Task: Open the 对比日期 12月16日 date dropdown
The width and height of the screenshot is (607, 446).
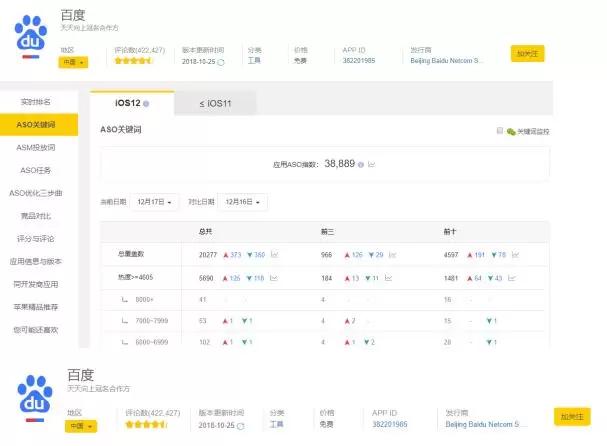Action: coord(243,202)
